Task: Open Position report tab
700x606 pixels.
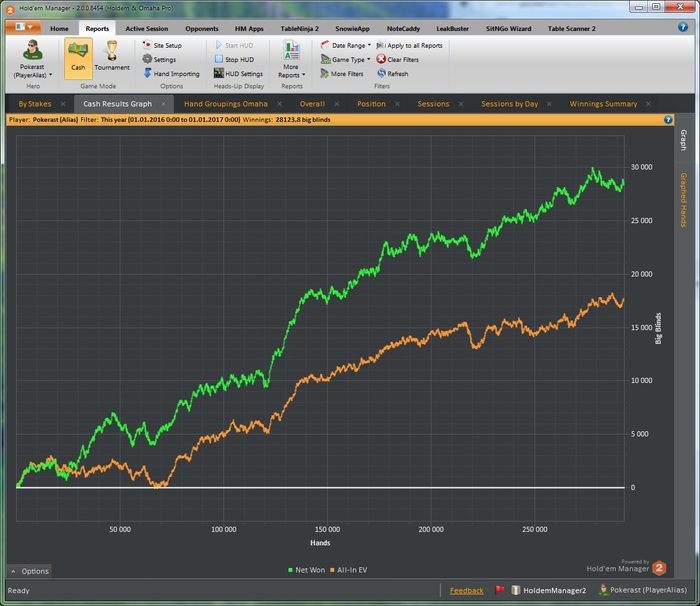Action: click(371, 104)
